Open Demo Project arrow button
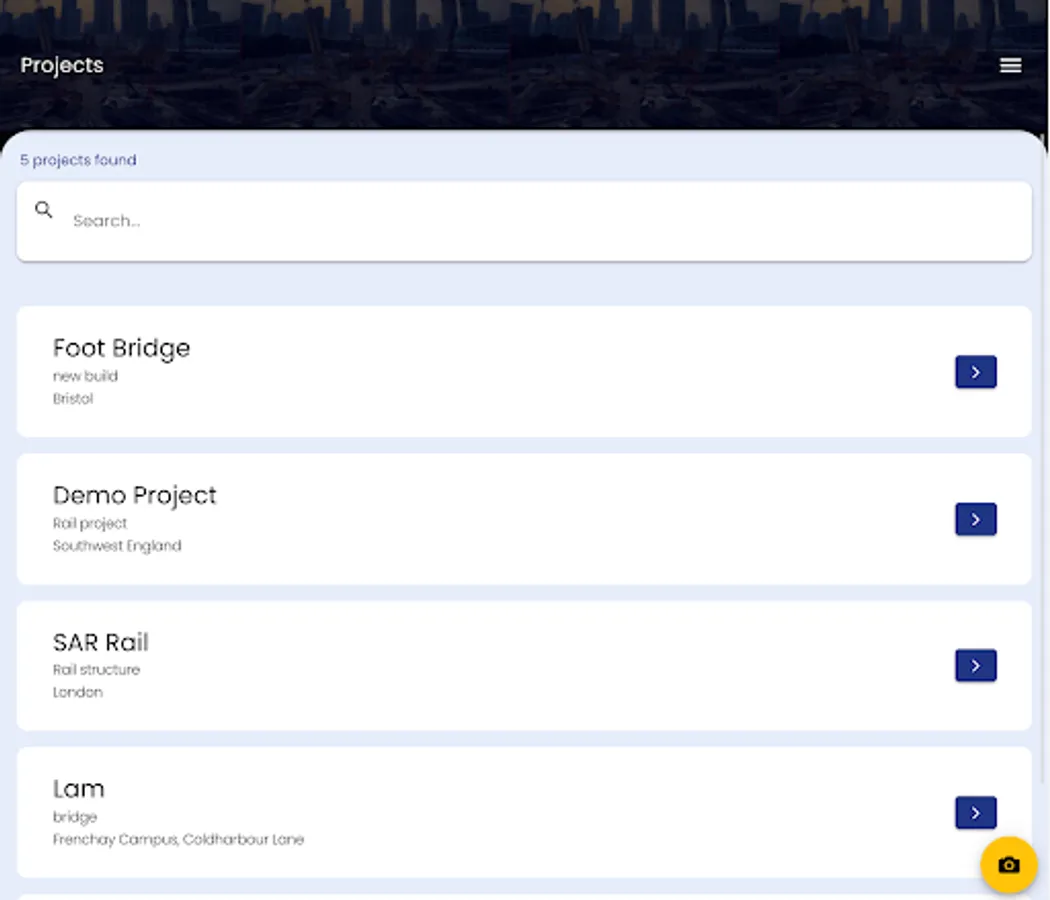This screenshot has height=900, width=1050. (x=975, y=519)
